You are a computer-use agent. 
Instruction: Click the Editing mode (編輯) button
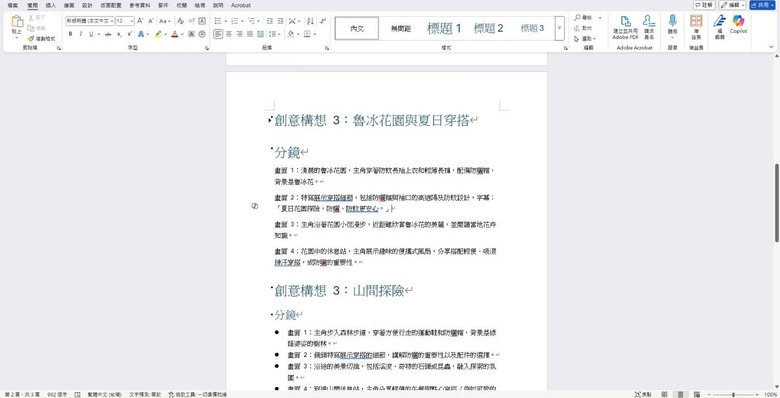732,5
